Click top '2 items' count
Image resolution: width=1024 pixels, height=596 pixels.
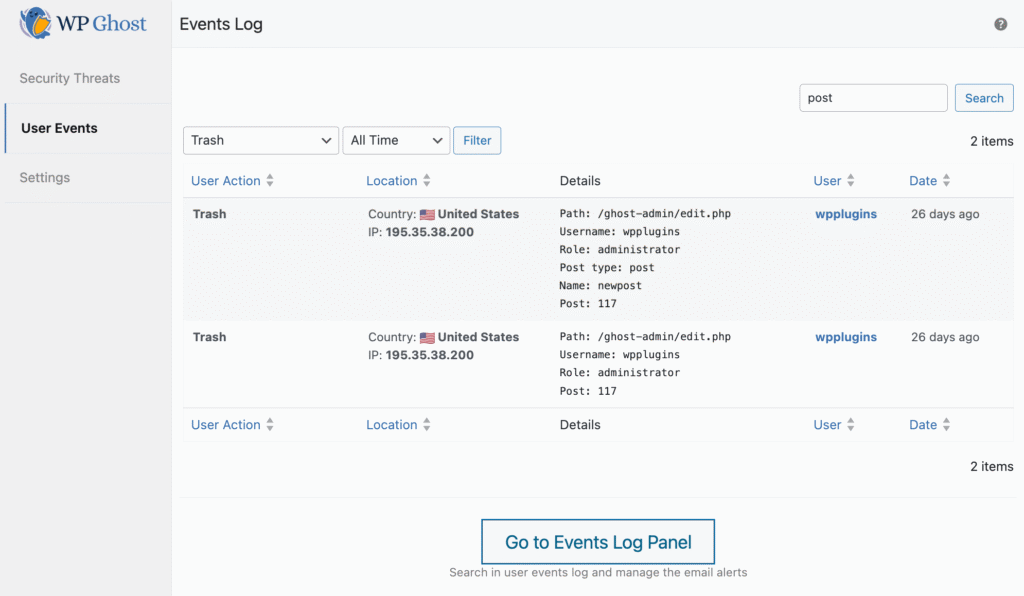coord(991,142)
